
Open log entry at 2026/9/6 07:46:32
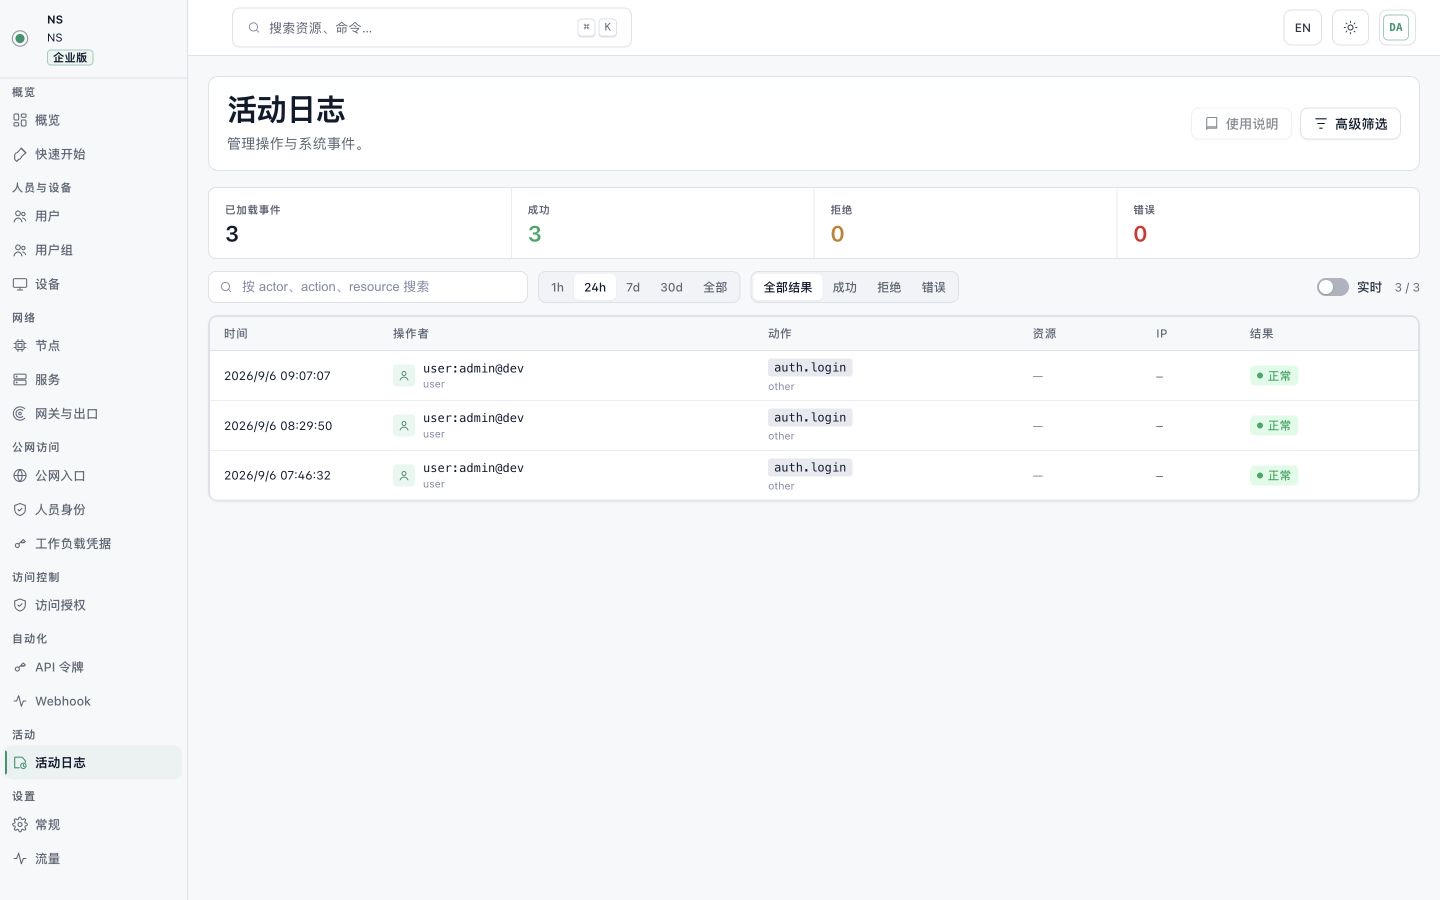pos(814,476)
